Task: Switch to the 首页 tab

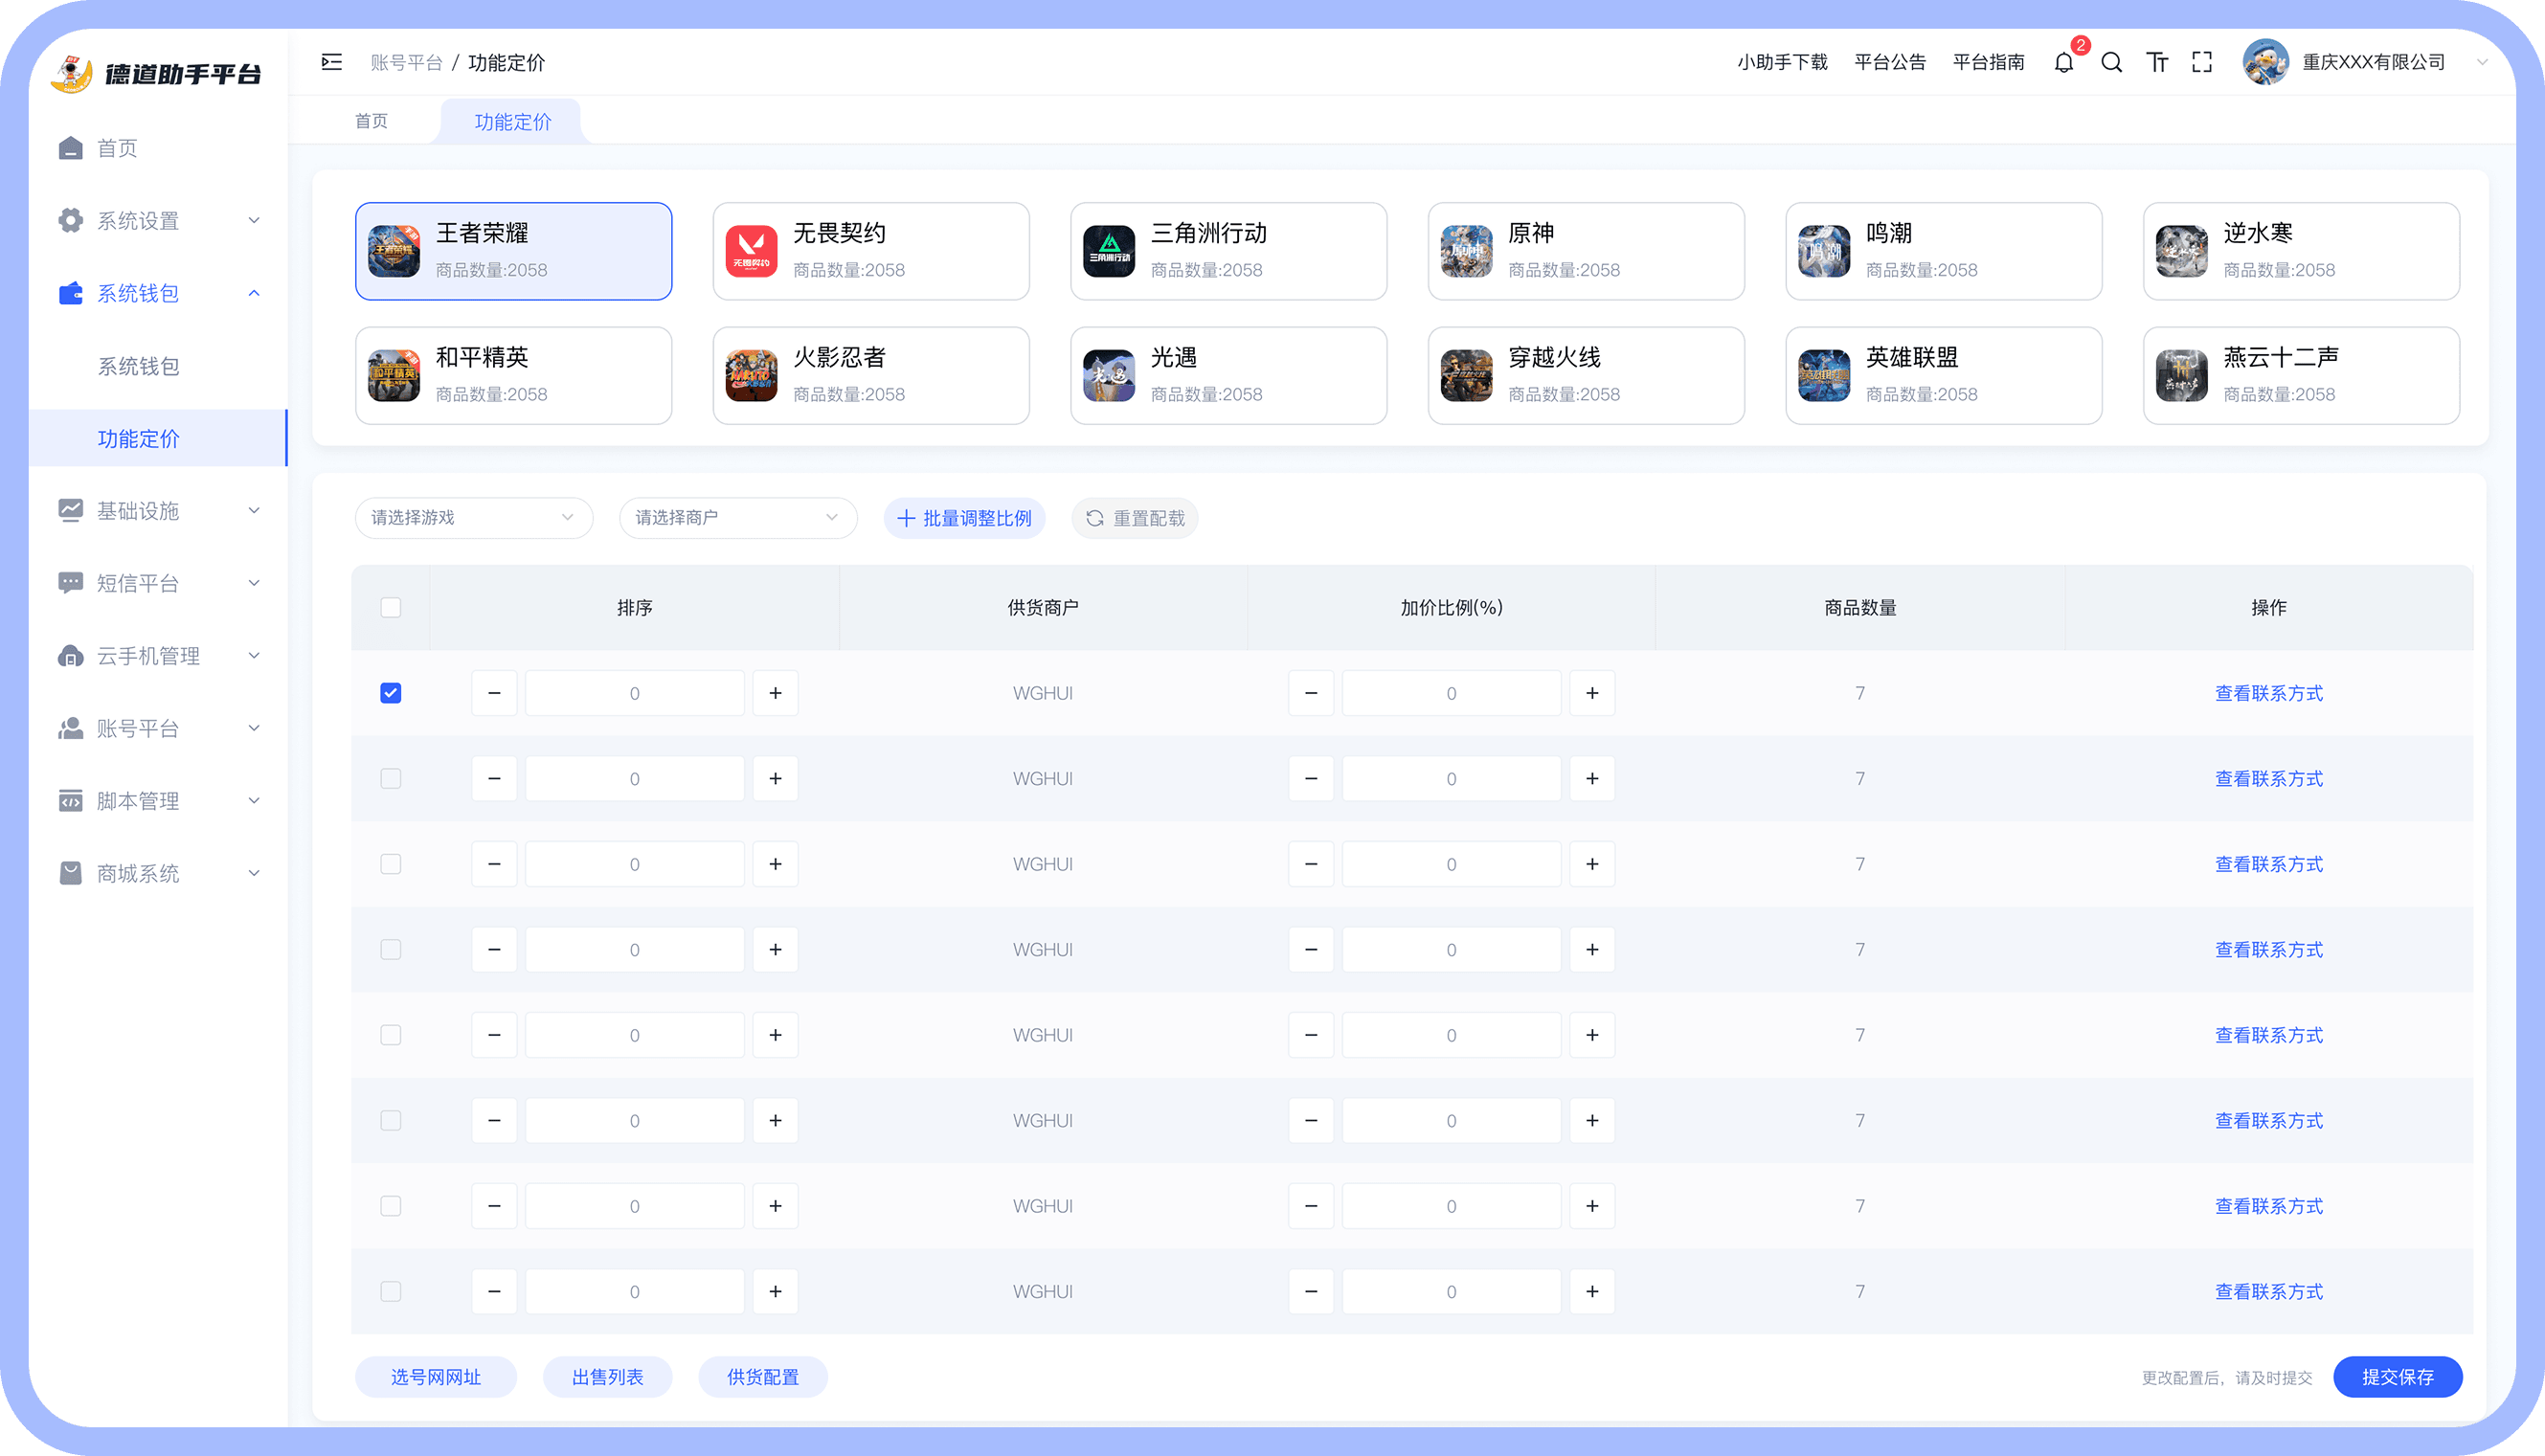Action: 371,121
